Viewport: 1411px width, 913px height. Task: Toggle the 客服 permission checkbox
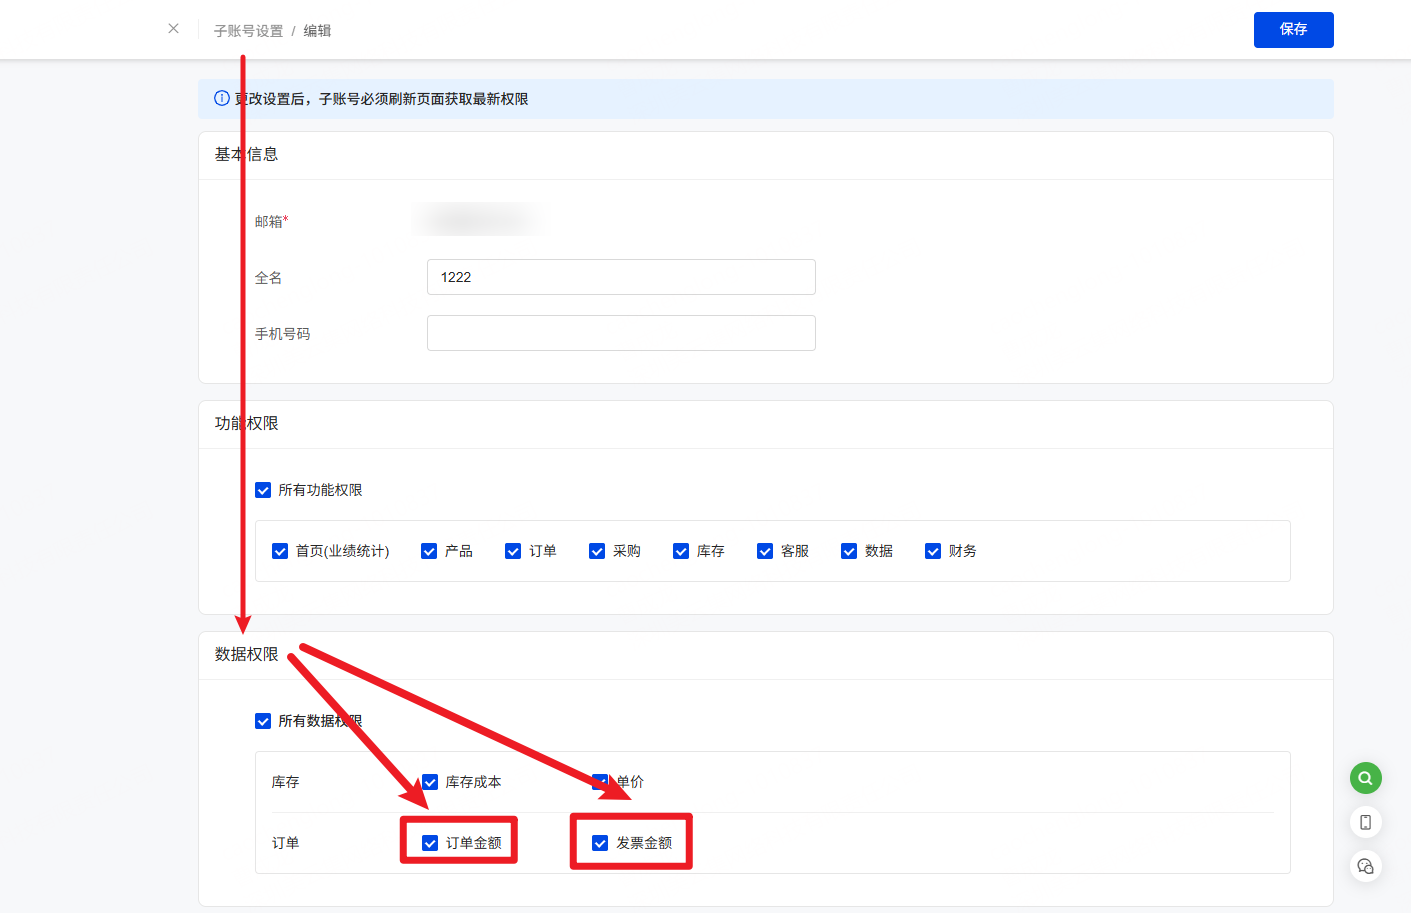click(765, 551)
